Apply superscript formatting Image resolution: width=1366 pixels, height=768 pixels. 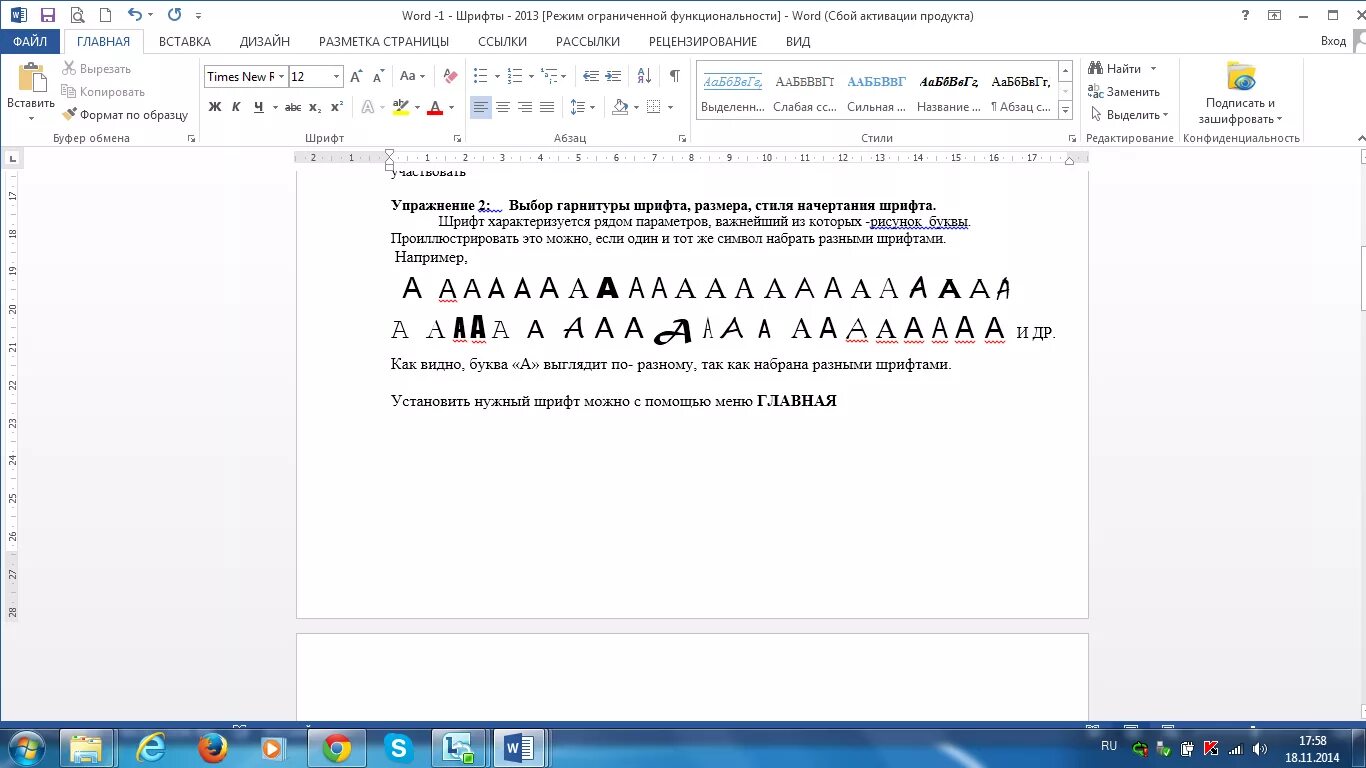(x=337, y=107)
